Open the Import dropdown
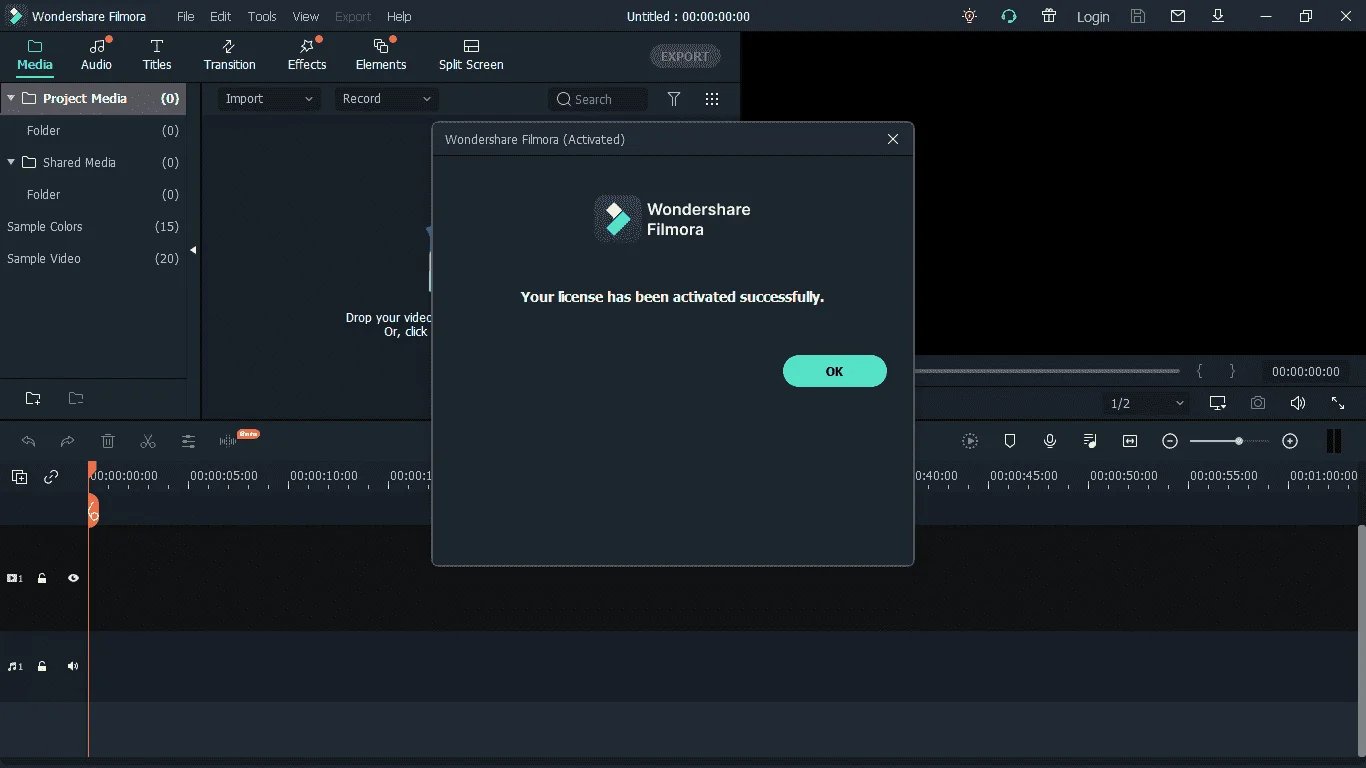The height and width of the screenshot is (768, 1366). tap(269, 99)
